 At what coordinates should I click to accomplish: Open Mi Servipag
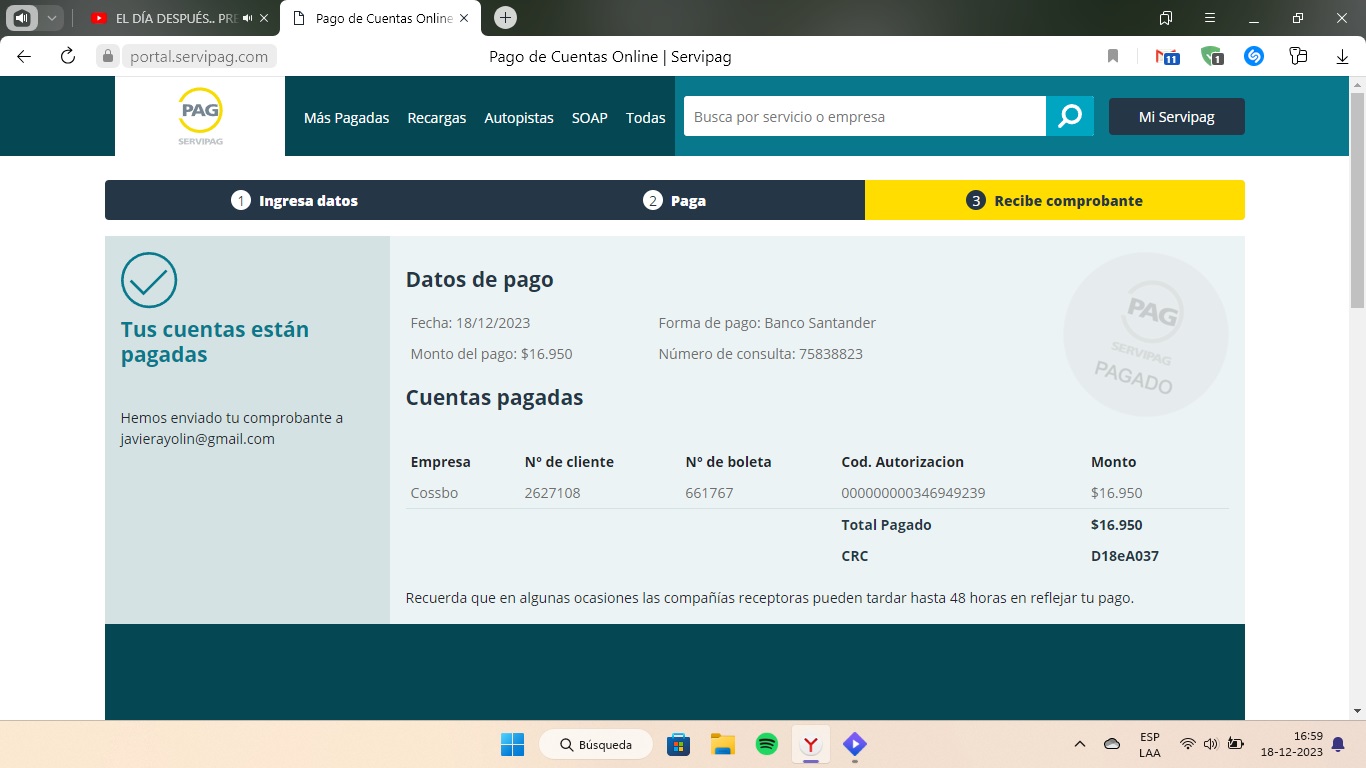tap(1176, 116)
